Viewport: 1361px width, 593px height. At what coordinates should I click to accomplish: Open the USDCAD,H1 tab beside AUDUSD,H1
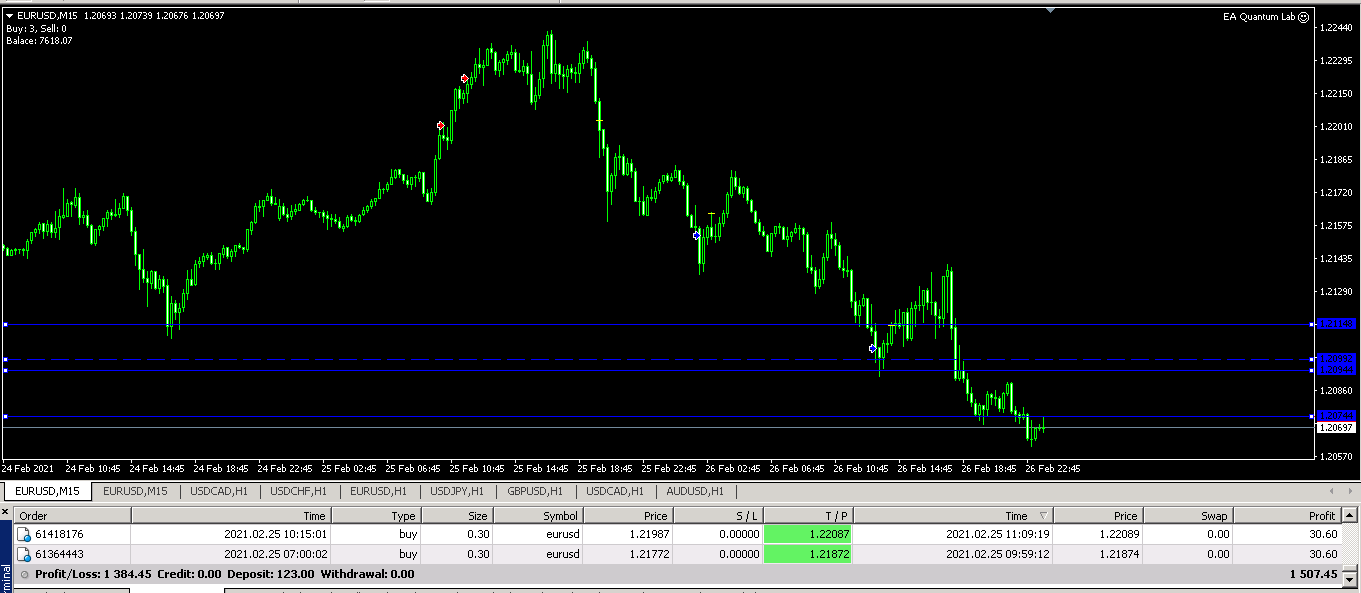615,491
